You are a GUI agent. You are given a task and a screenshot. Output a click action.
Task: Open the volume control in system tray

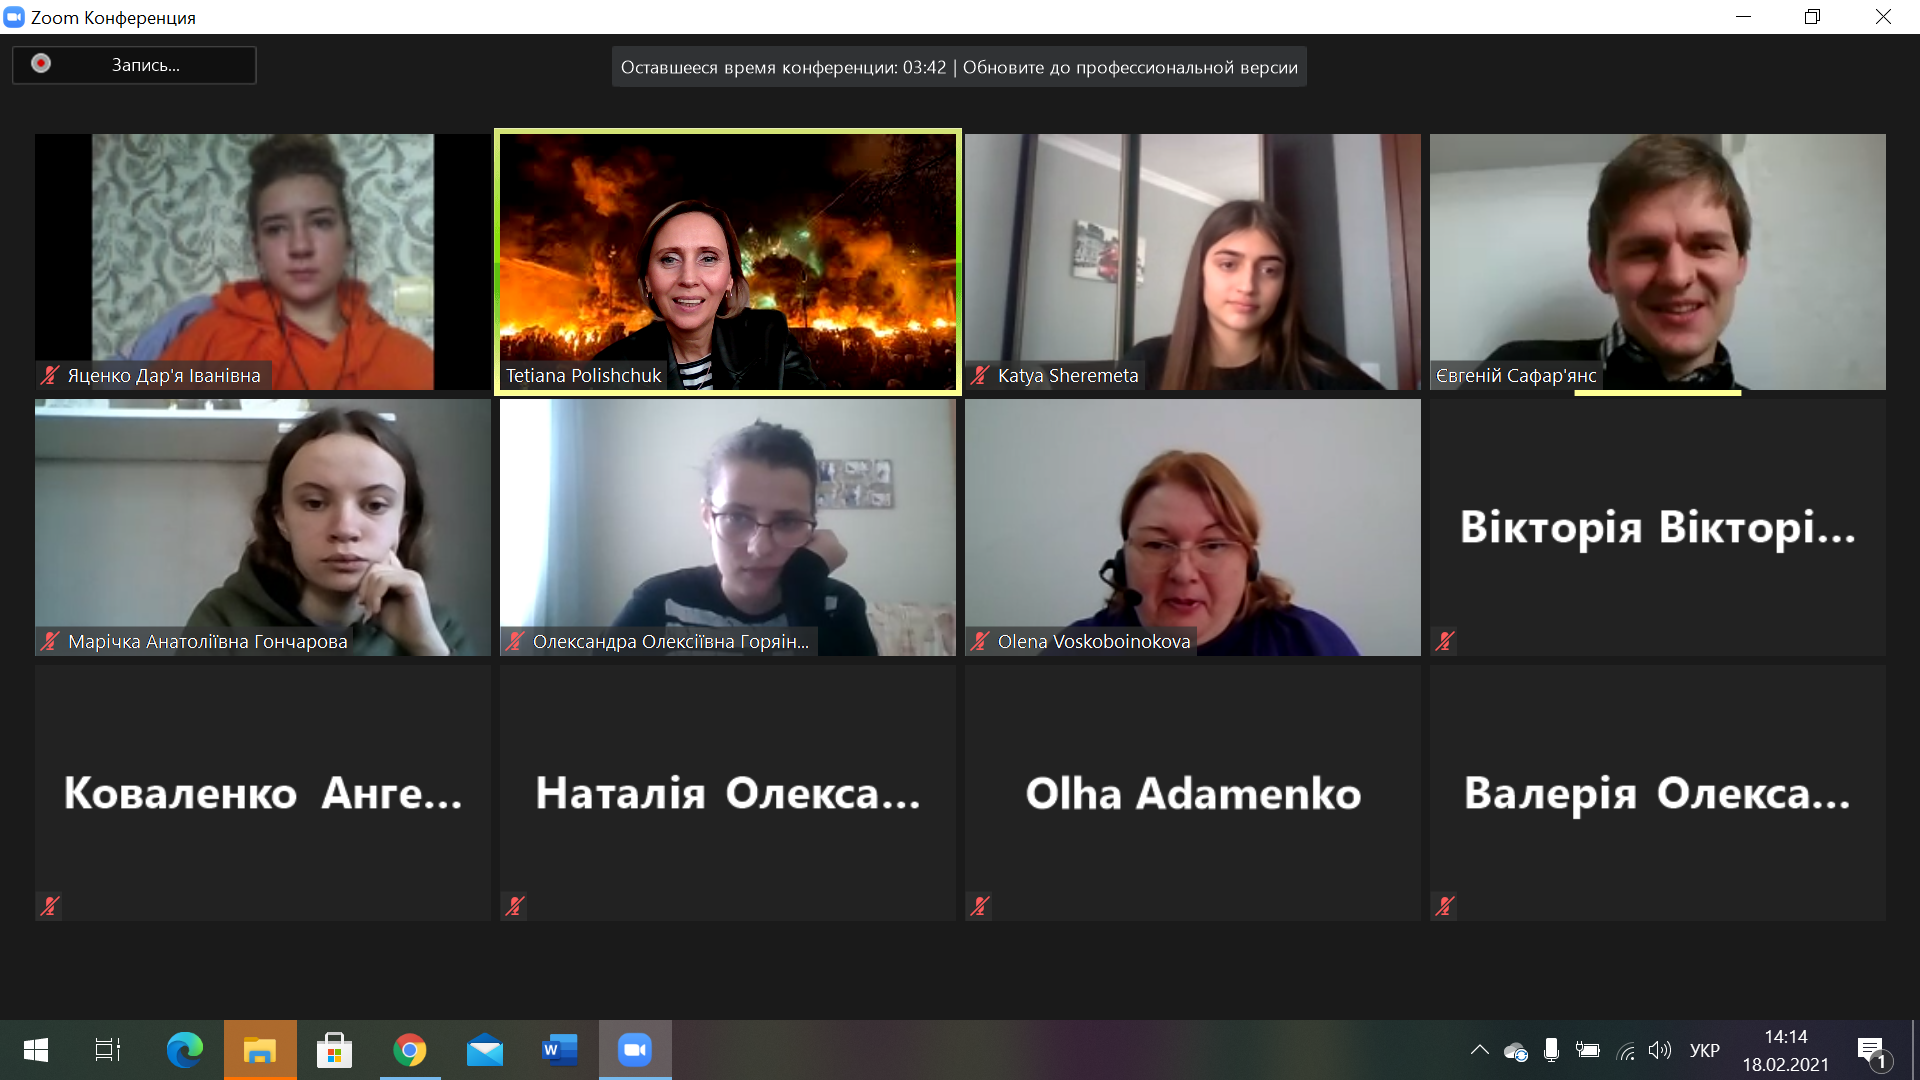(1660, 1050)
